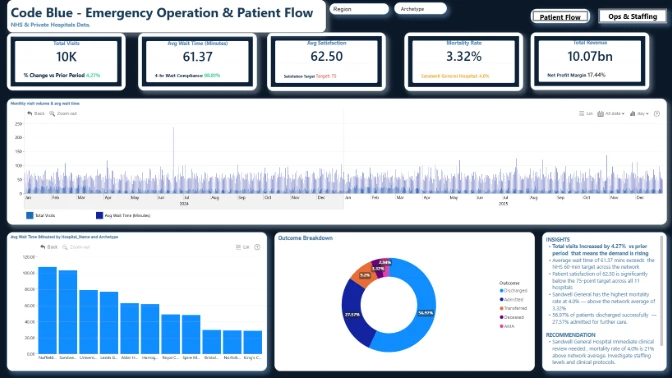Select the Spire M... hospital bar
672x378 pixels.
point(191,335)
